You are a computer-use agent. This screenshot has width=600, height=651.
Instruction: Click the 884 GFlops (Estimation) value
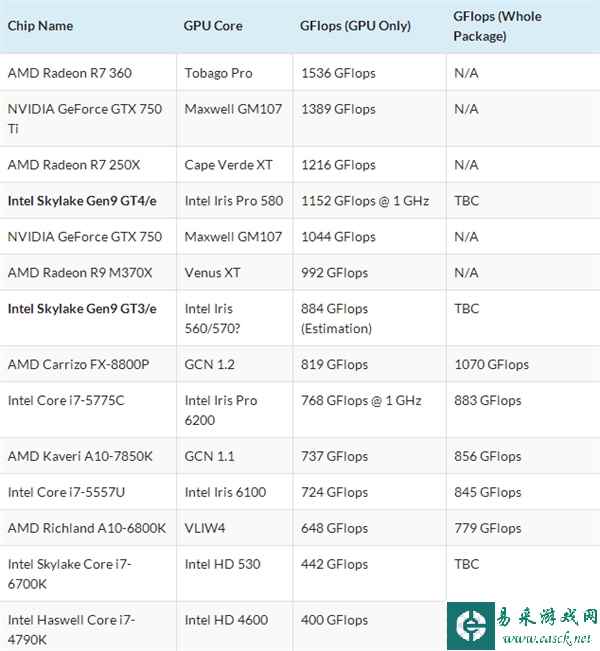pyautogui.click(x=336, y=318)
